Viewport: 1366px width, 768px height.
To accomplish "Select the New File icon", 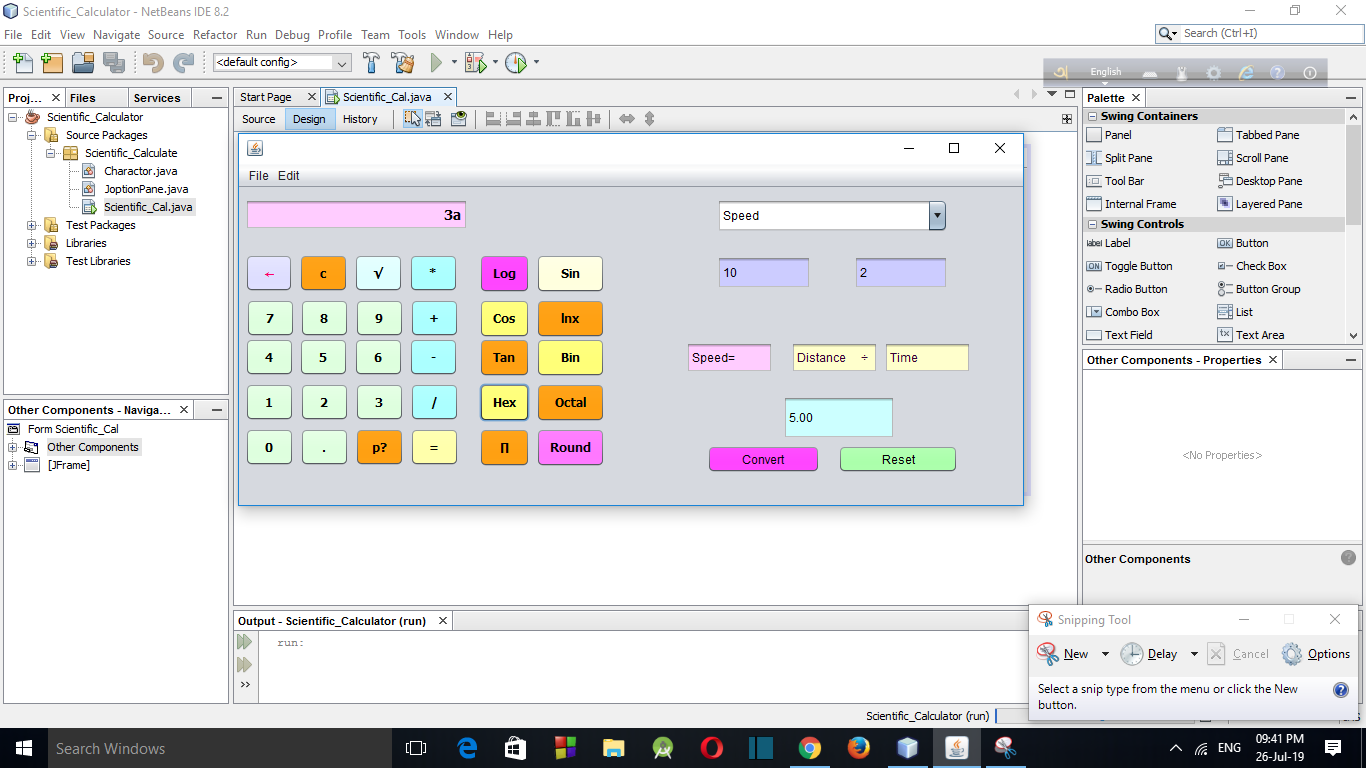I will coord(22,62).
